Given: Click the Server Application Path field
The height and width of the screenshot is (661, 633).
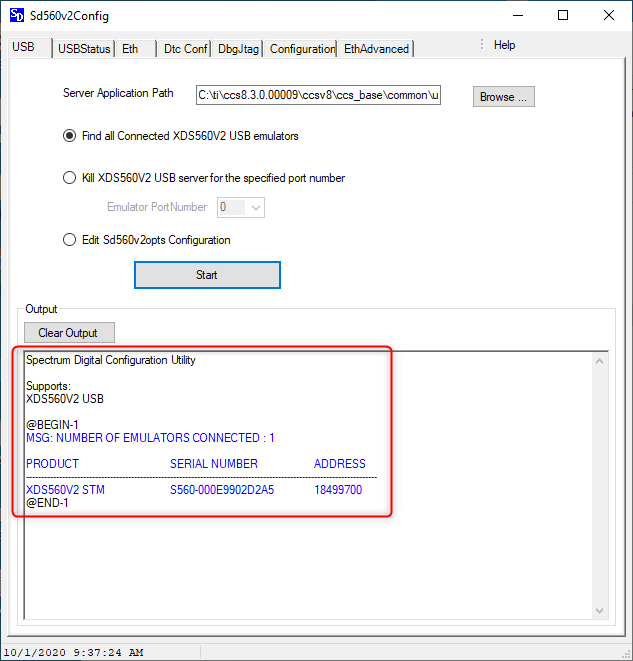Looking at the screenshot, I should pos(318,95).
